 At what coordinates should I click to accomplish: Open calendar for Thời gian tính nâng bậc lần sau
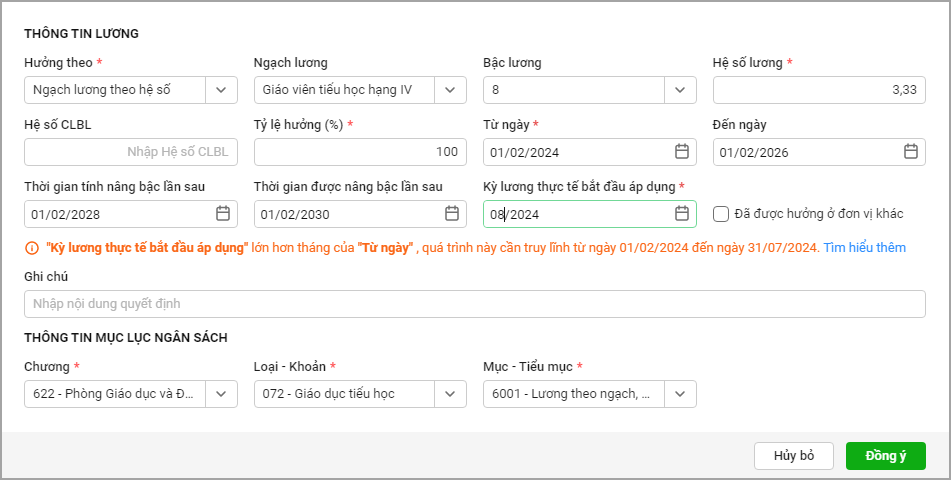point(223,214)
